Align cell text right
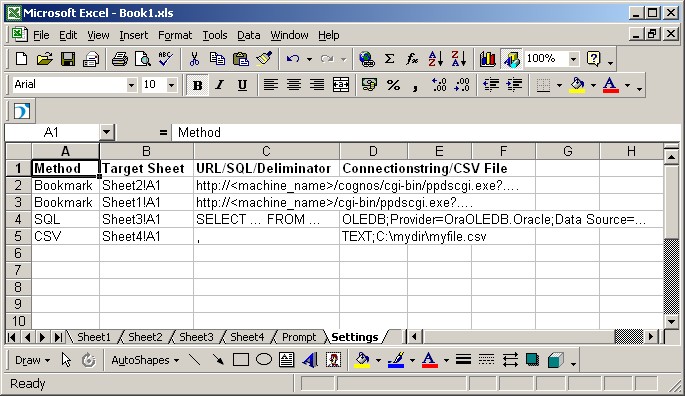Screen dimensions: 685x396 pos(317,85)
